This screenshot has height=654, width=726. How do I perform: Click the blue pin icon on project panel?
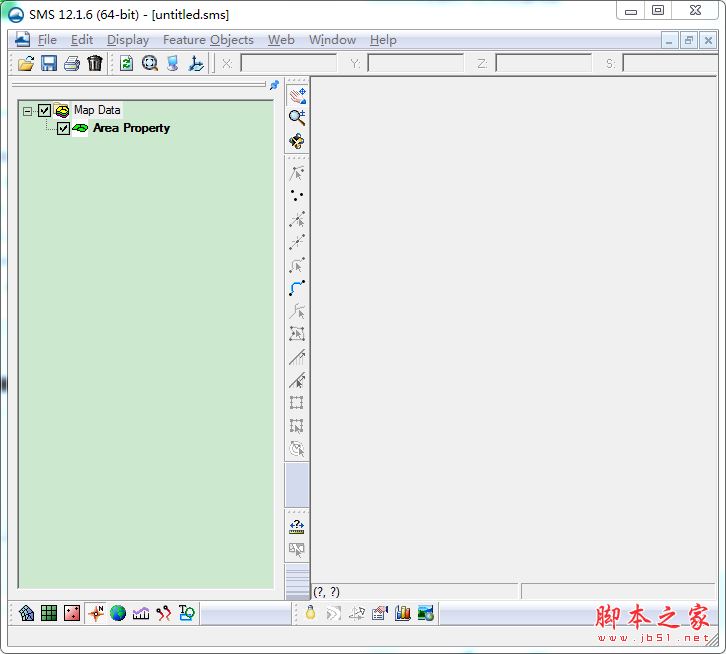tap(274, 85)
